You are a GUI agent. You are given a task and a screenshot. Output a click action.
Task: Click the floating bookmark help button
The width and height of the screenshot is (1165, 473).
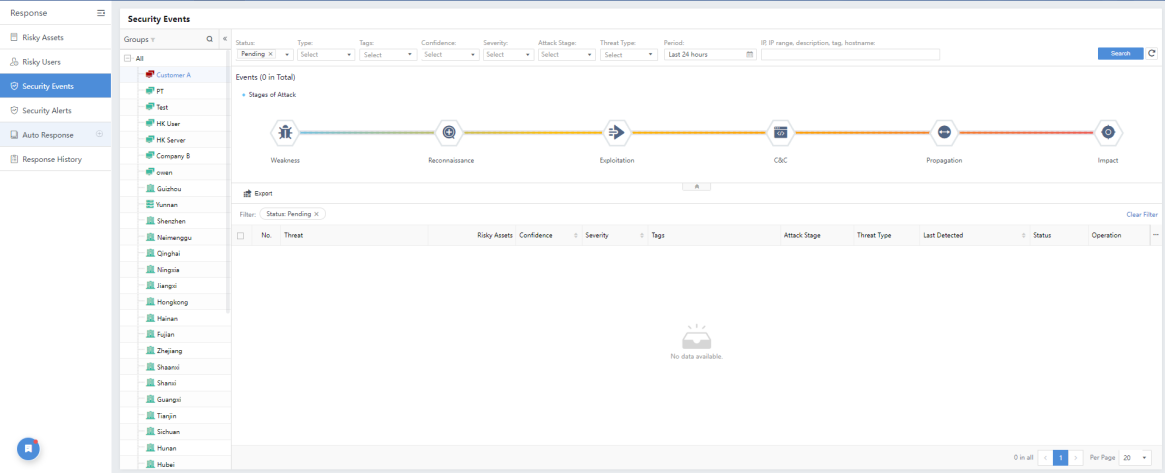[x=28, y=448]
